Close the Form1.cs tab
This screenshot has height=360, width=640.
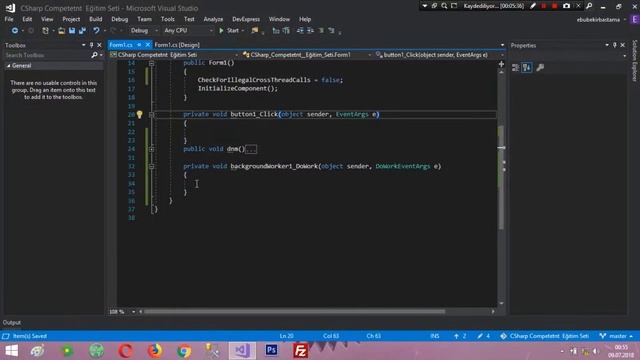[x=148, y=45]
